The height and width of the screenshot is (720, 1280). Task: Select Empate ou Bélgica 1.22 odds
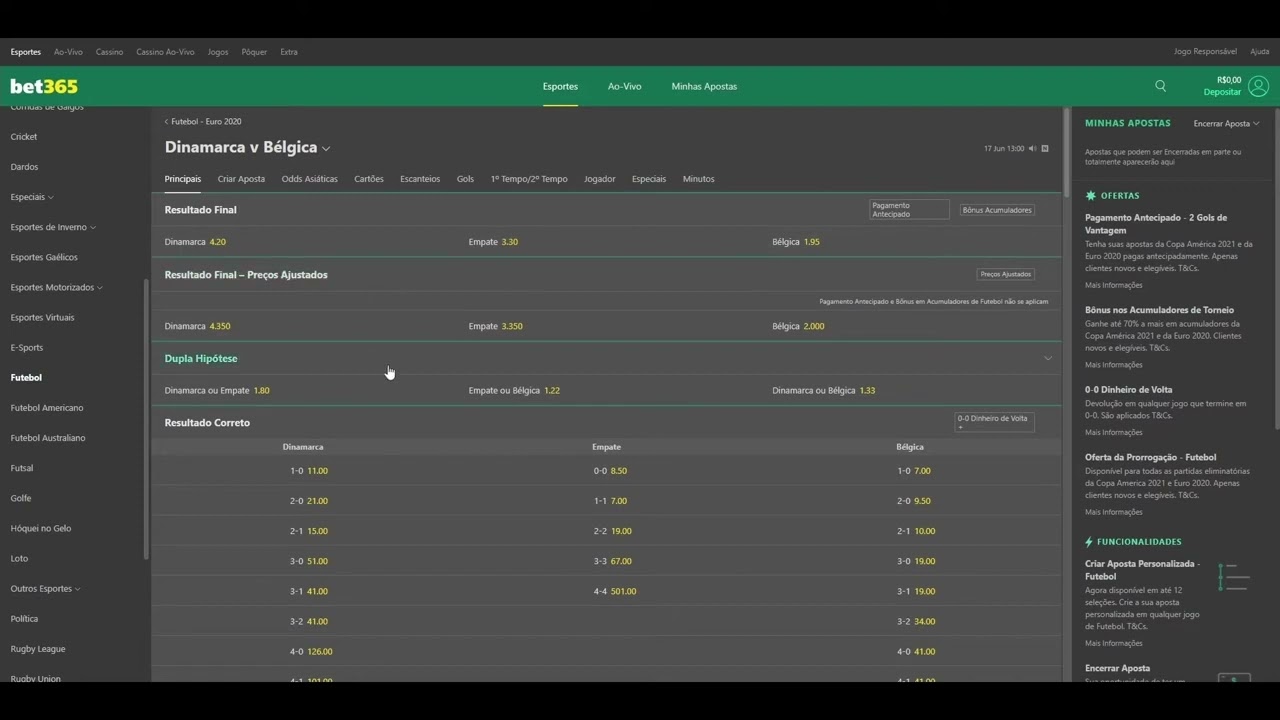[x=607, y=391]
